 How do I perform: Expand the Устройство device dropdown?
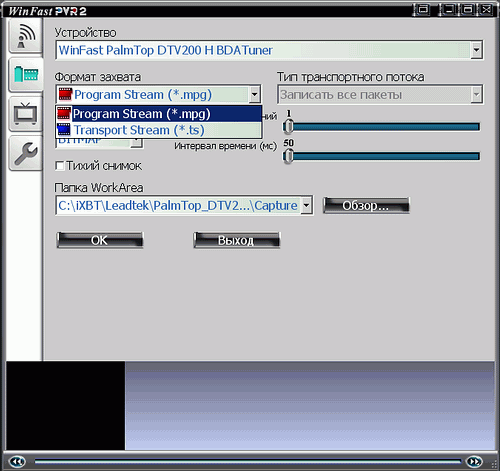[x=477, y=50]
